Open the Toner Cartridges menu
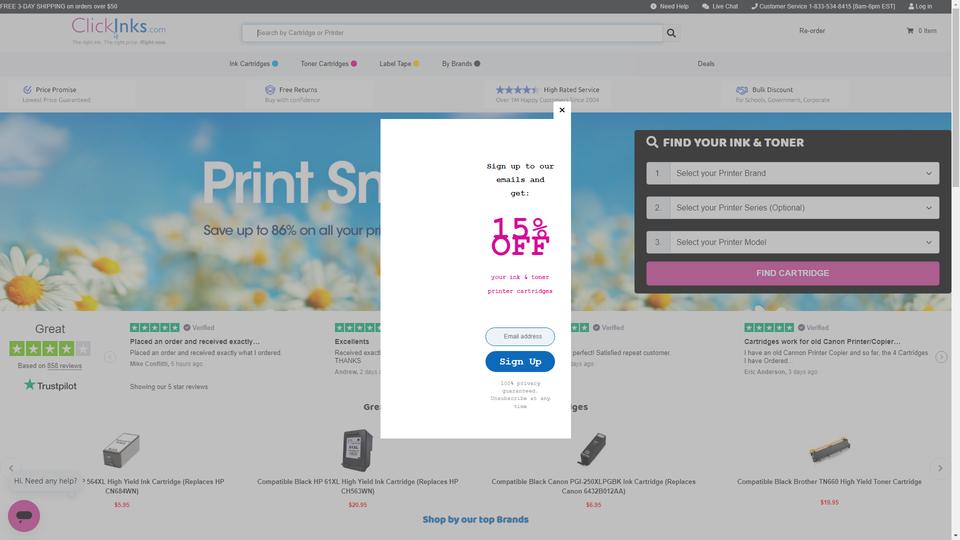960x540 pixels. pyautogui.click(x=329, y=64)
